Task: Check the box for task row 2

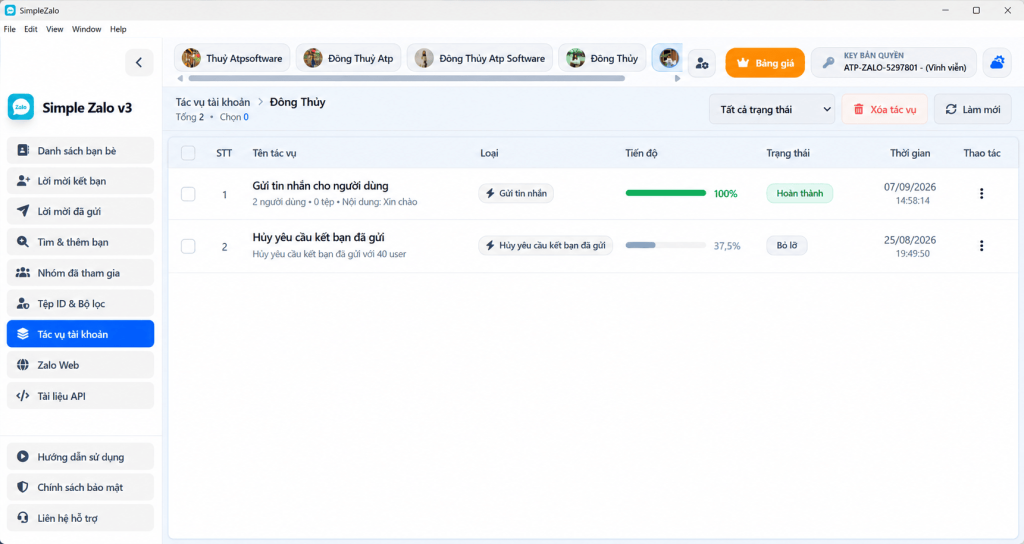Action: (x=188, y=246)
